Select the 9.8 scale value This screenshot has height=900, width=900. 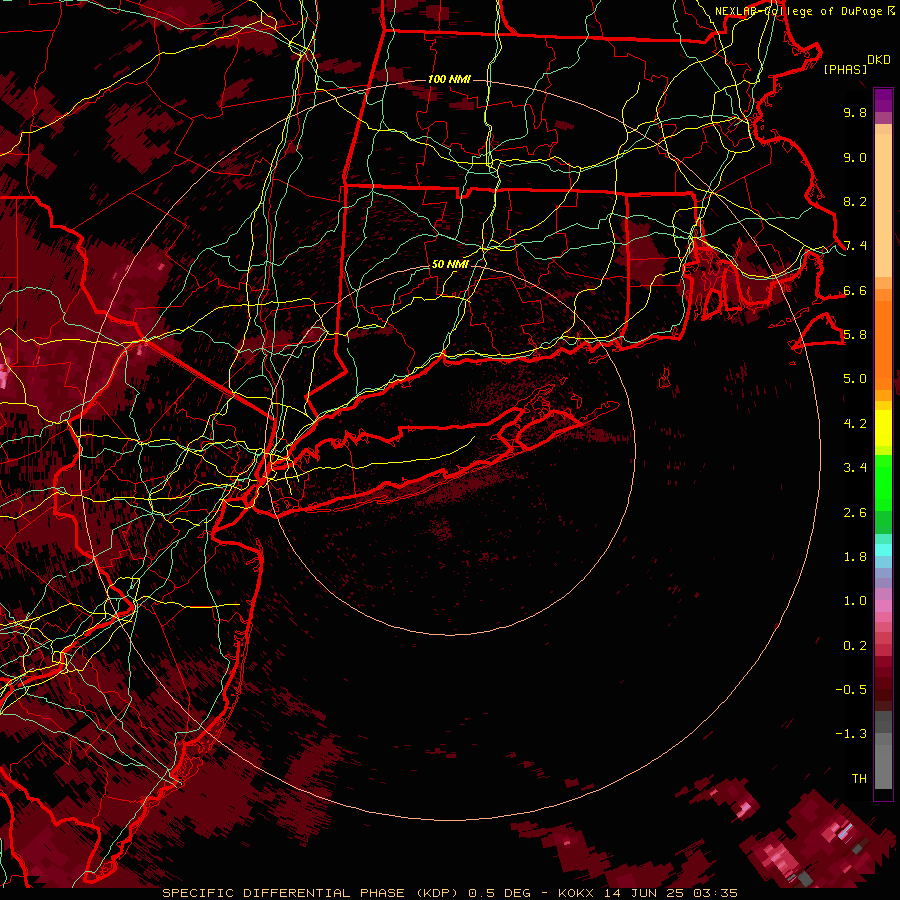click(855, 112)
